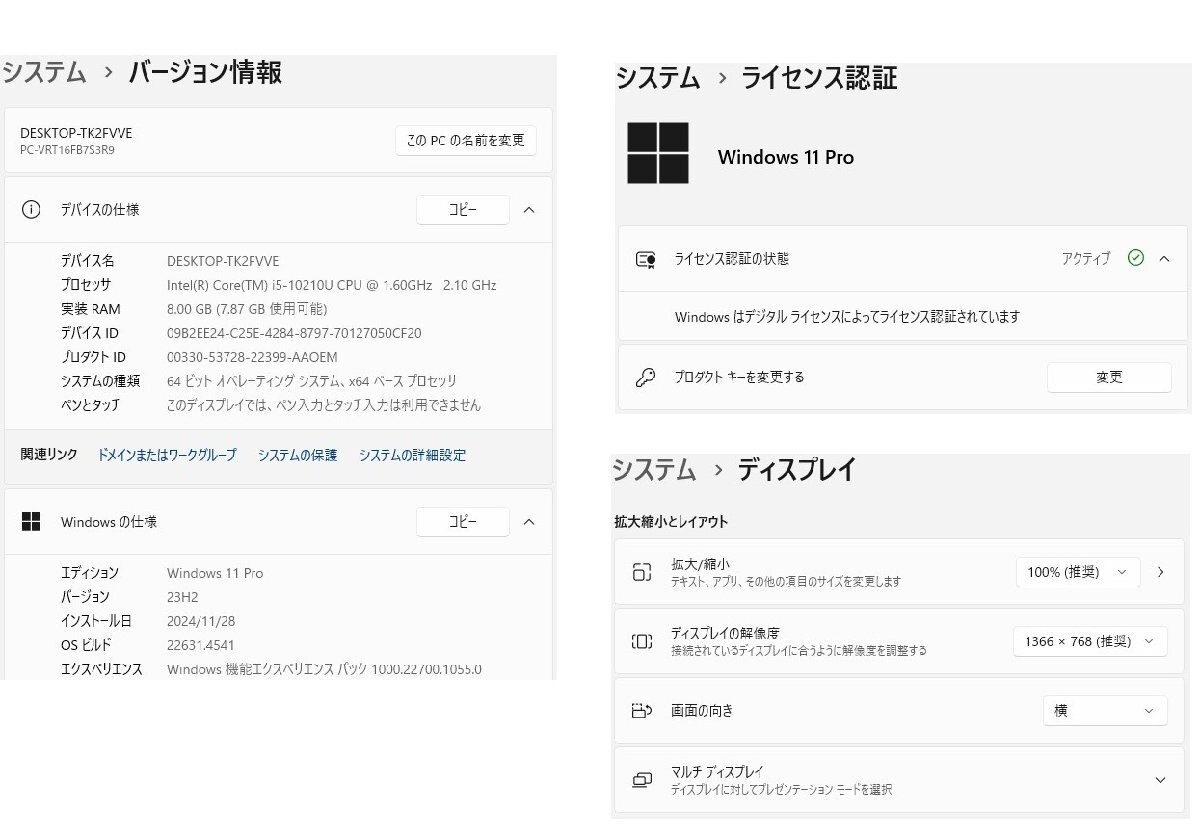
Task: Open the システムの保護 link
Action: [x=297, y=455]
